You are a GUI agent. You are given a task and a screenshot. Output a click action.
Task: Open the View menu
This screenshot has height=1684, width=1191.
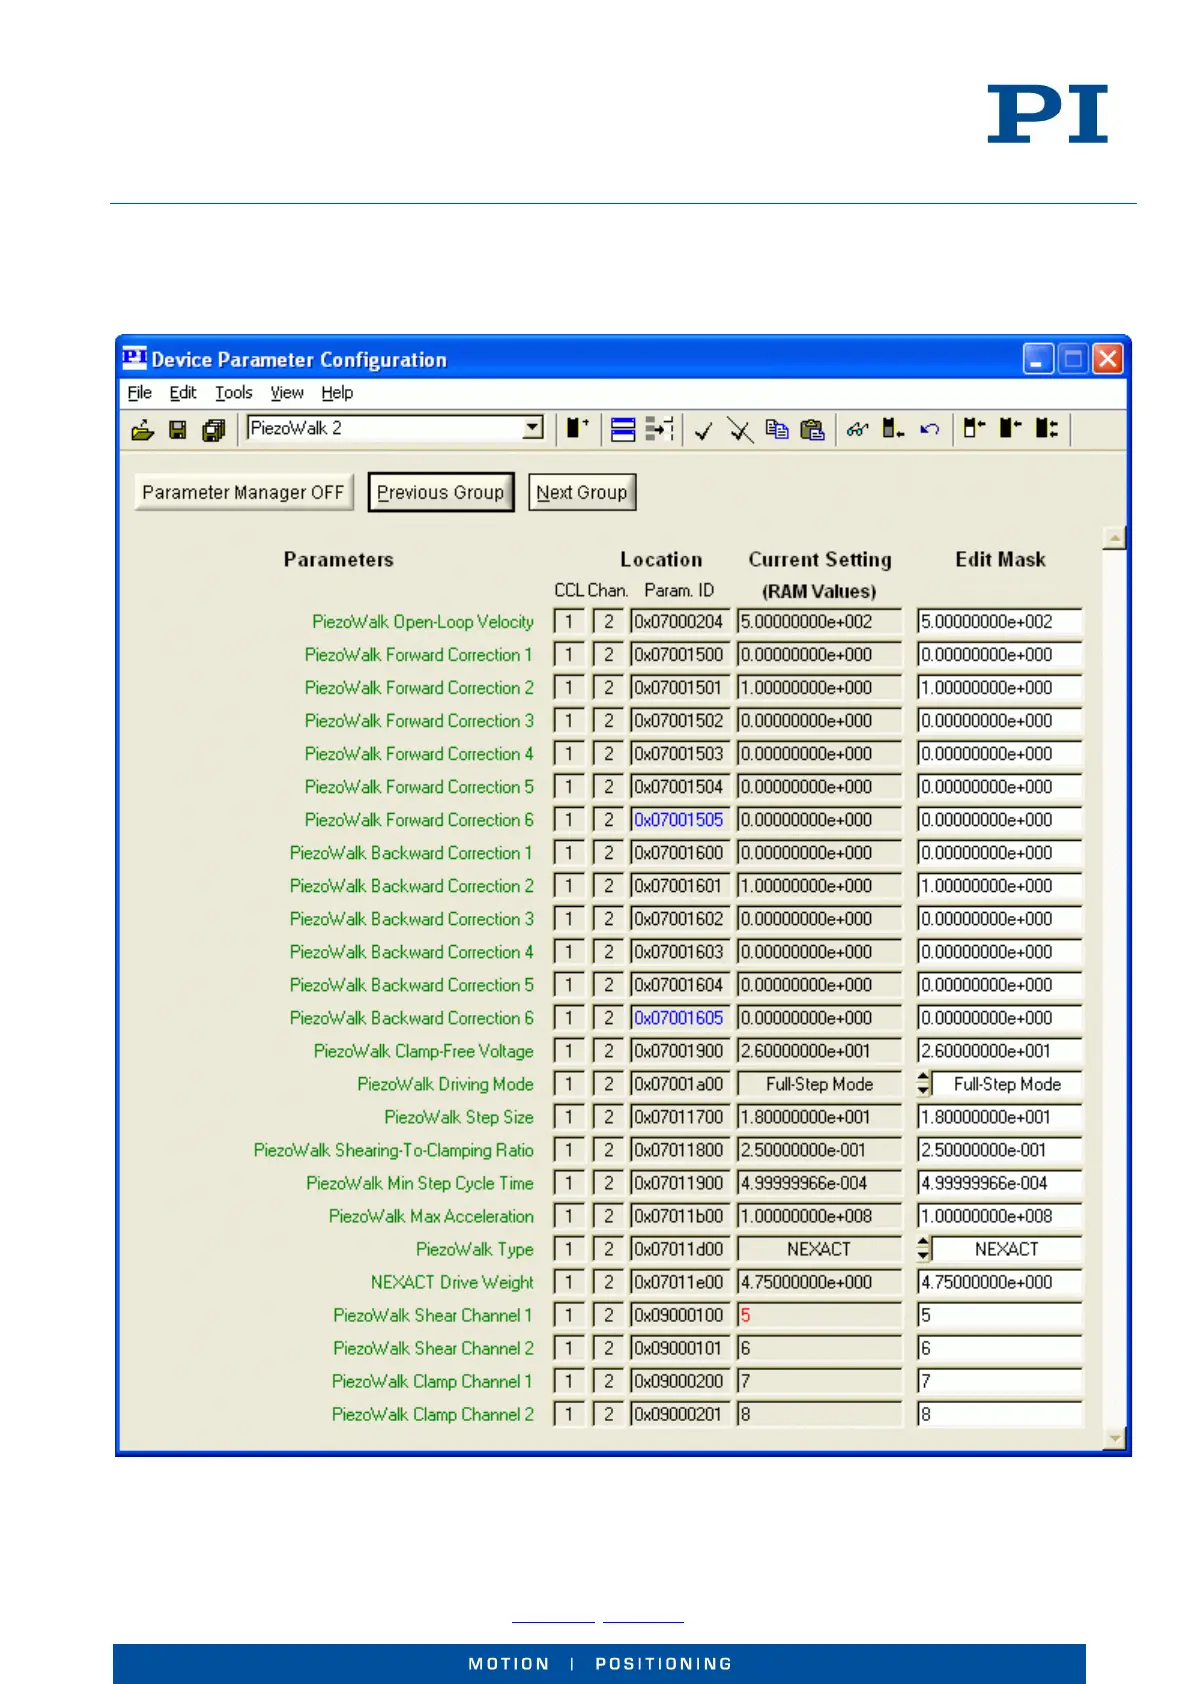[286, 393]
